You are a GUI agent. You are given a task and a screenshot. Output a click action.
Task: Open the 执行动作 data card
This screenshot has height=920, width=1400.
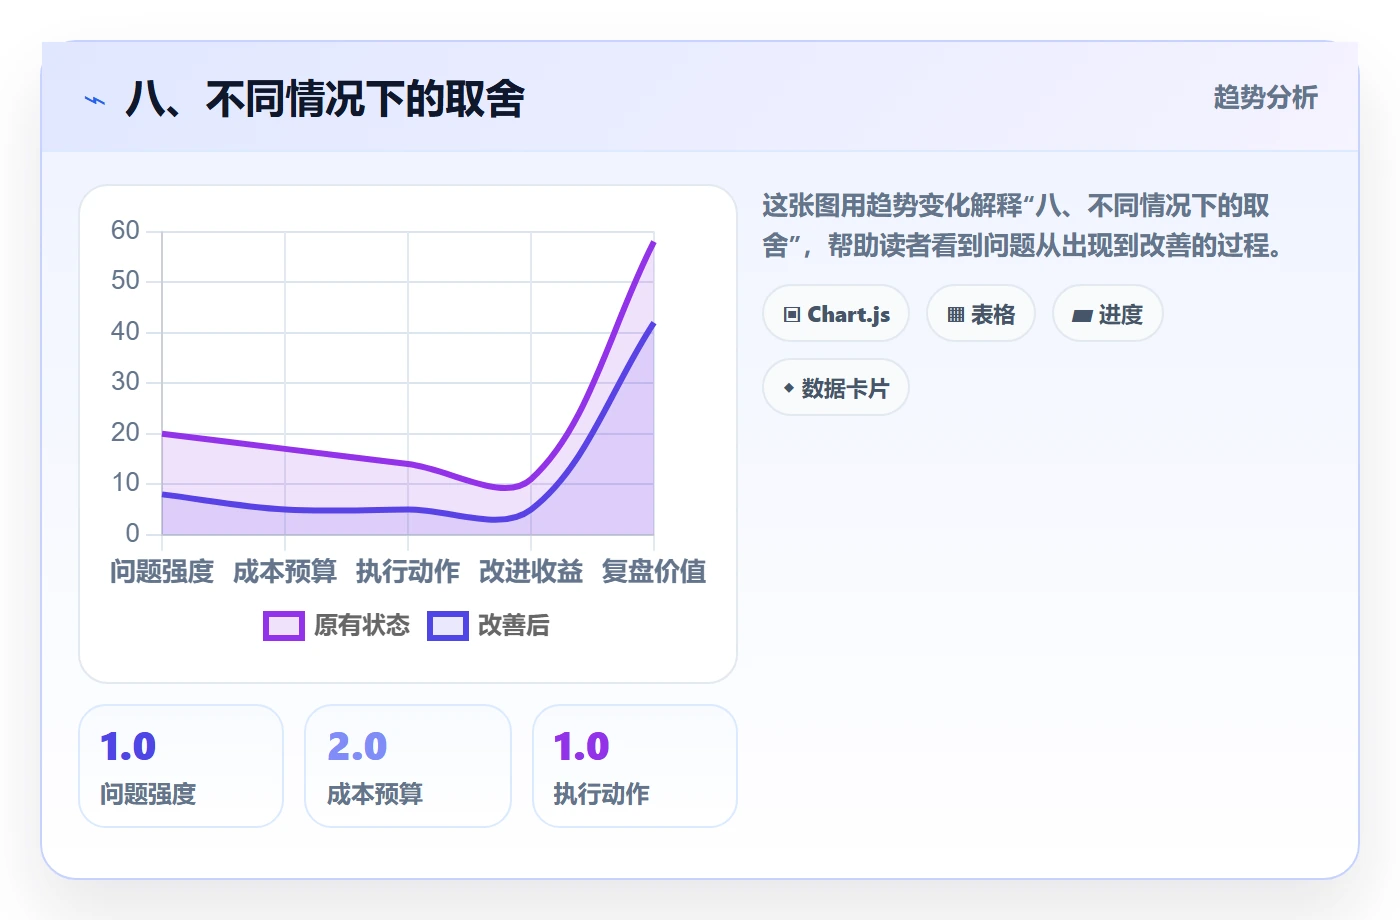[635, 766]
